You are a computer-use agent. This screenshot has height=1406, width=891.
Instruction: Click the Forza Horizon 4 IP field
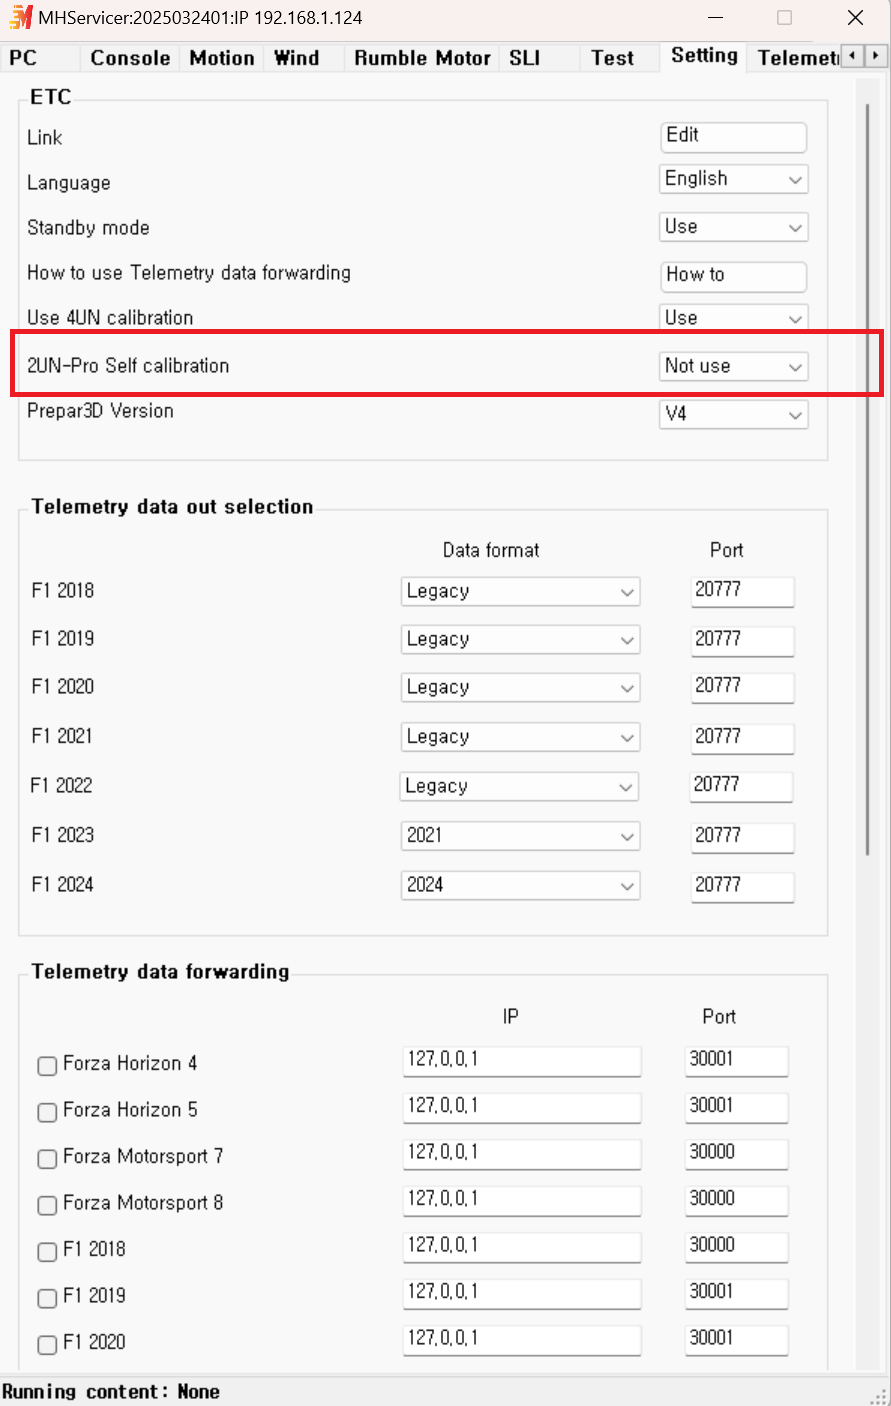click(522, 1061)
